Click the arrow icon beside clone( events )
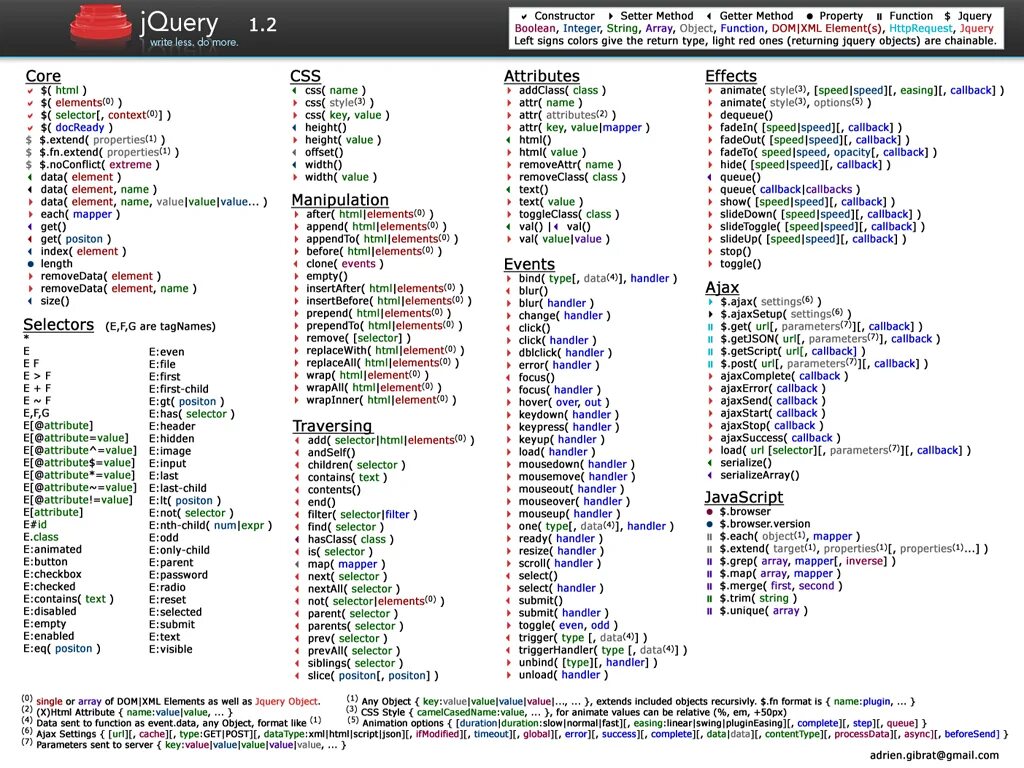This screenshot has width=1024, height=768. [296, 264]
